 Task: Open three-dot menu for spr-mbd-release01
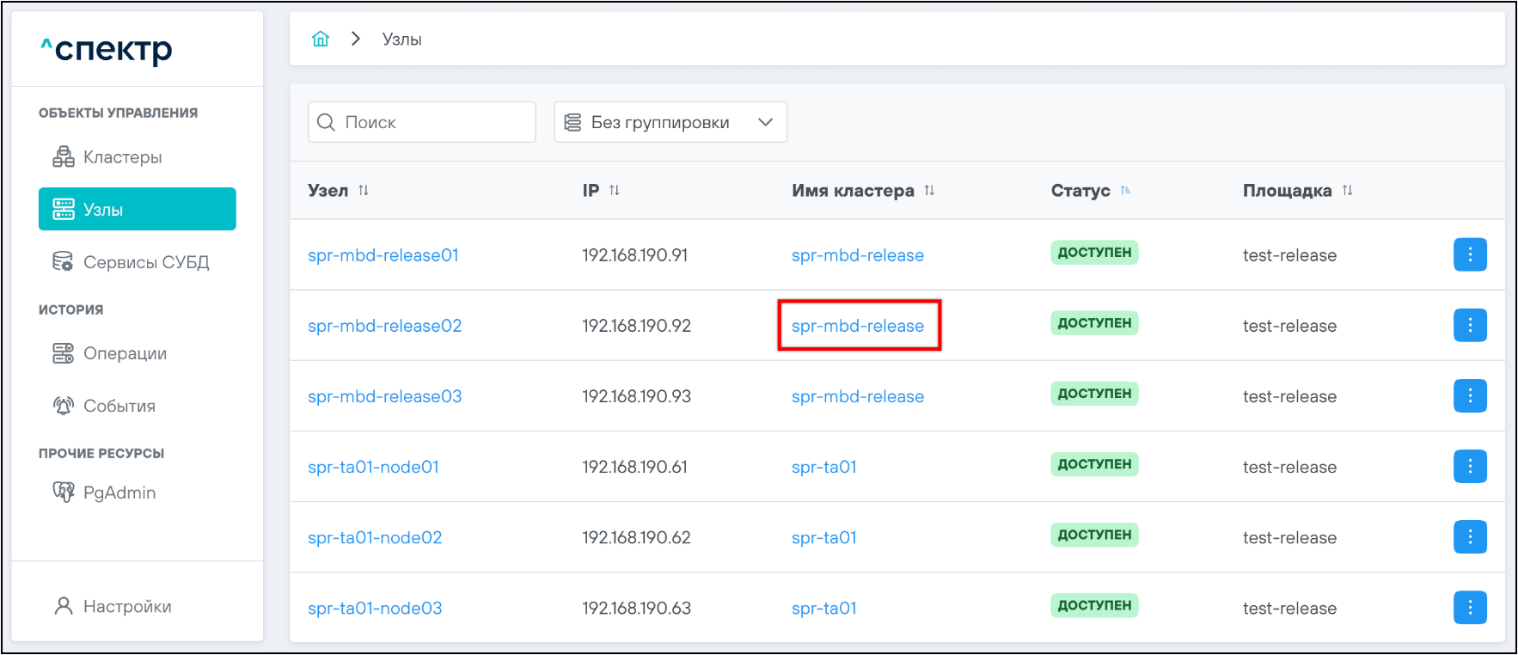[x=1469, y=255]
